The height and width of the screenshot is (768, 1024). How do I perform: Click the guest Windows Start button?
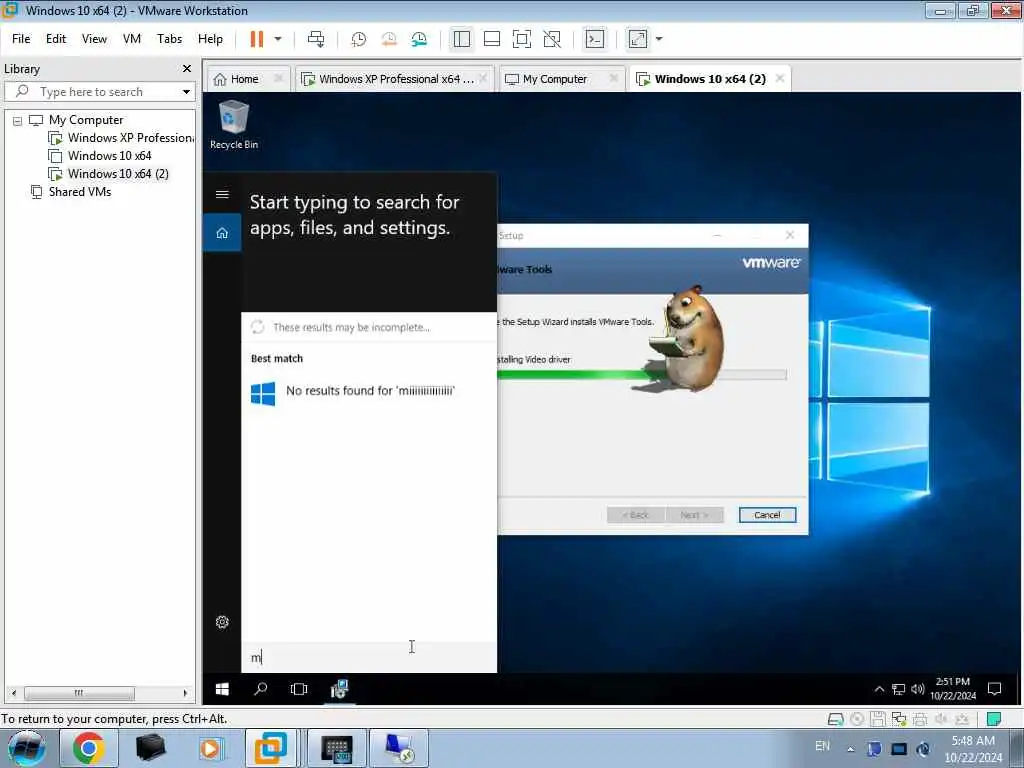(x=222, y=689)
